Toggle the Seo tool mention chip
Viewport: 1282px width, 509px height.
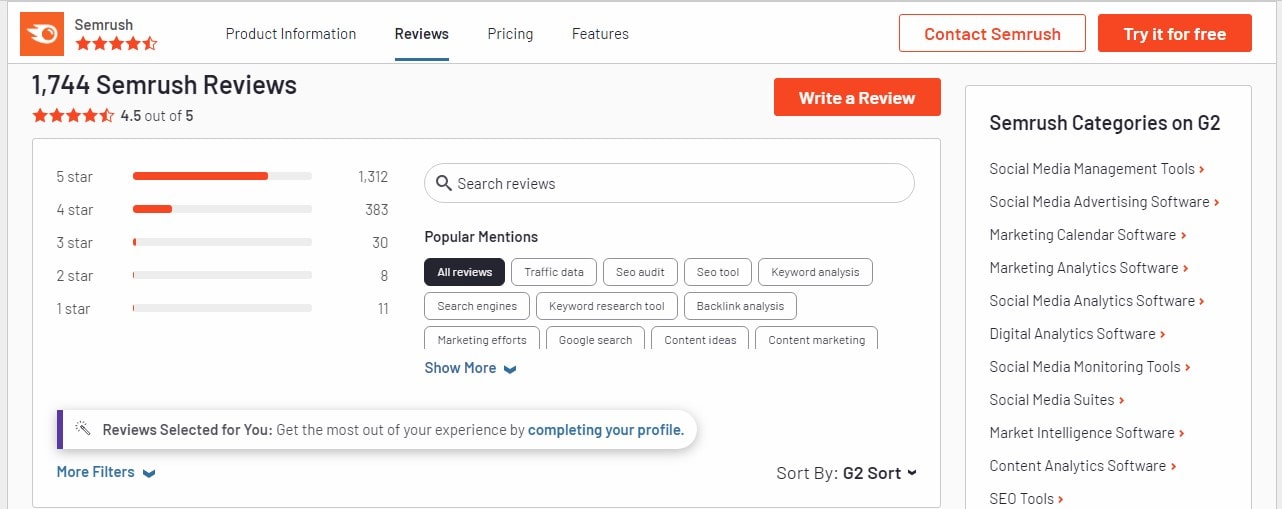(718, 272)
